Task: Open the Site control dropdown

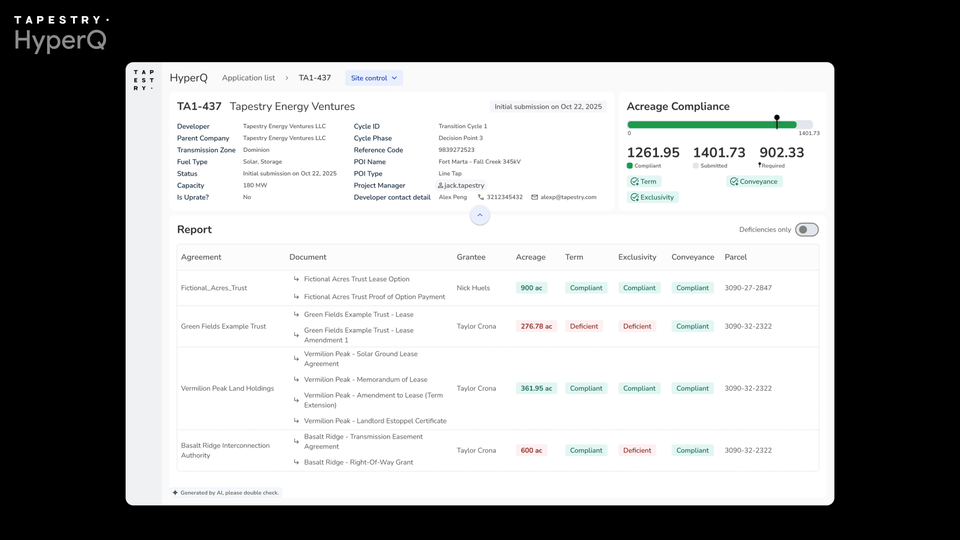Action: tap(374, 78)
